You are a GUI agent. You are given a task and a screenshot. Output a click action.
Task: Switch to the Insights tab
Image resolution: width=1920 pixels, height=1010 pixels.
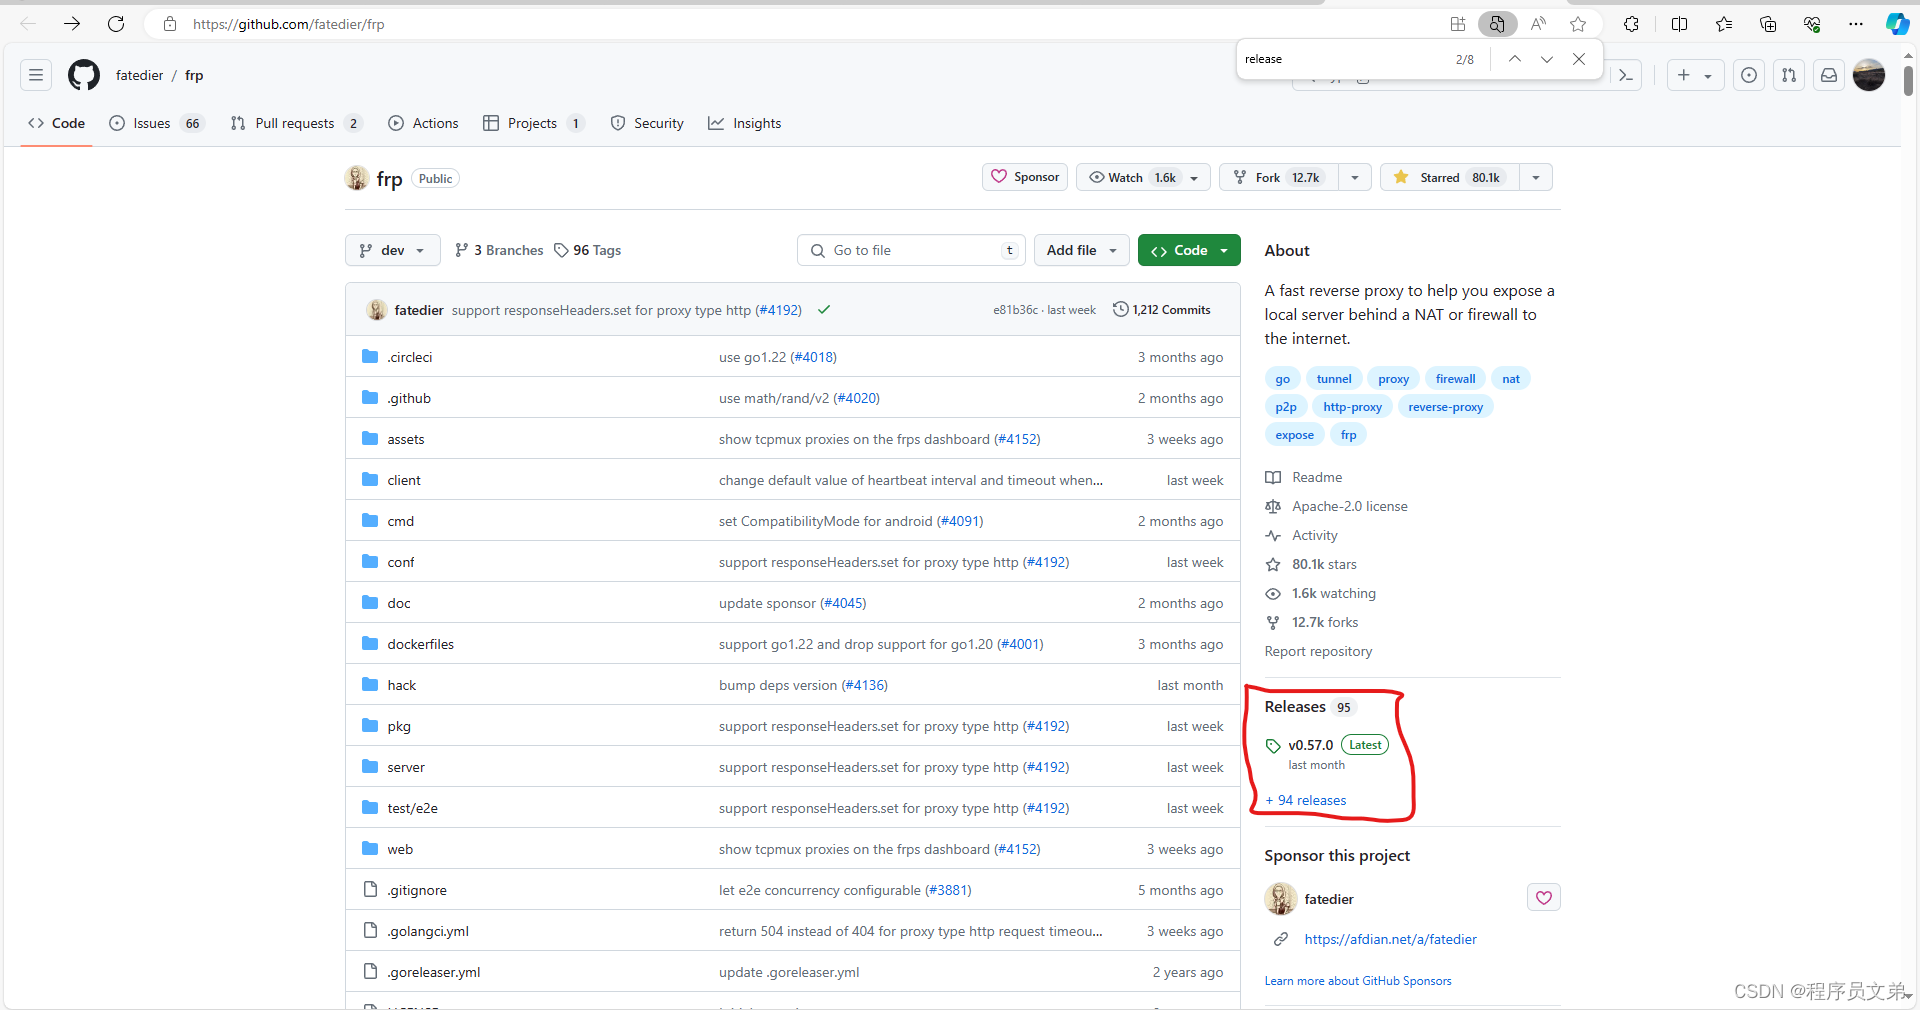coord(745,123)
